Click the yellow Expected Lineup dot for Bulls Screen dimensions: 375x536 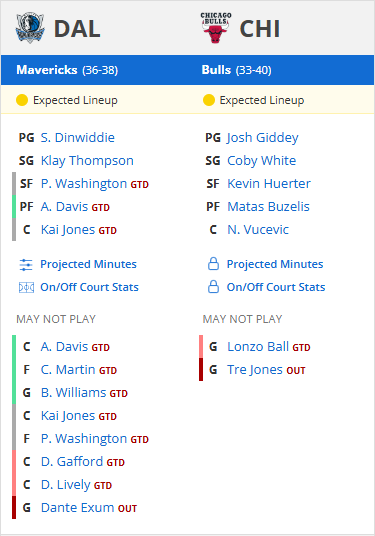tap(209, 100)
